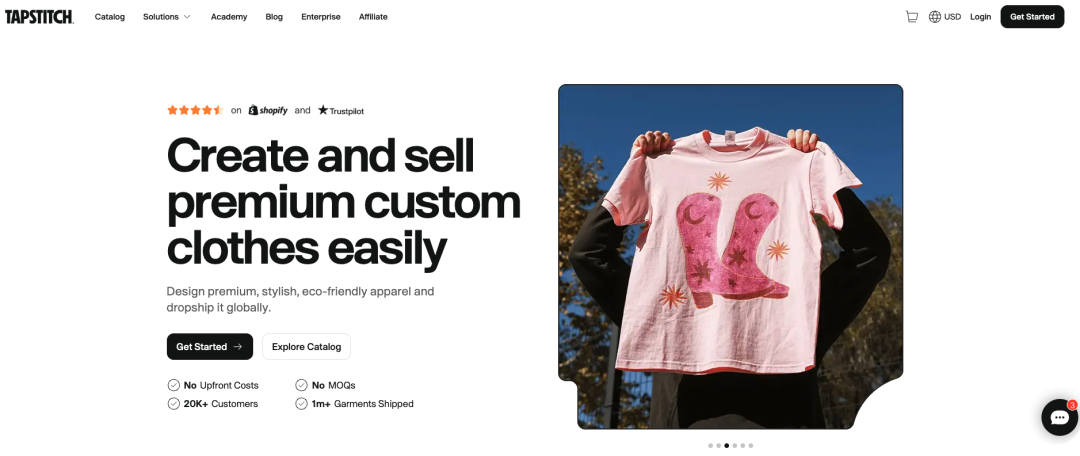Image resolution: width=1080 pixels, height=456 pixels.
Task: Open the shopping cart icon
Action: [x=911, y=17]
